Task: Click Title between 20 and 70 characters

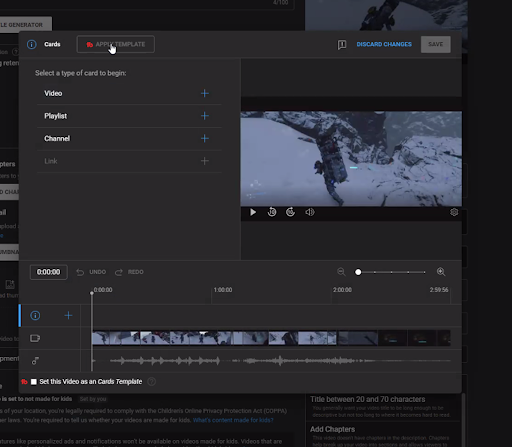Action: point(368,399)
